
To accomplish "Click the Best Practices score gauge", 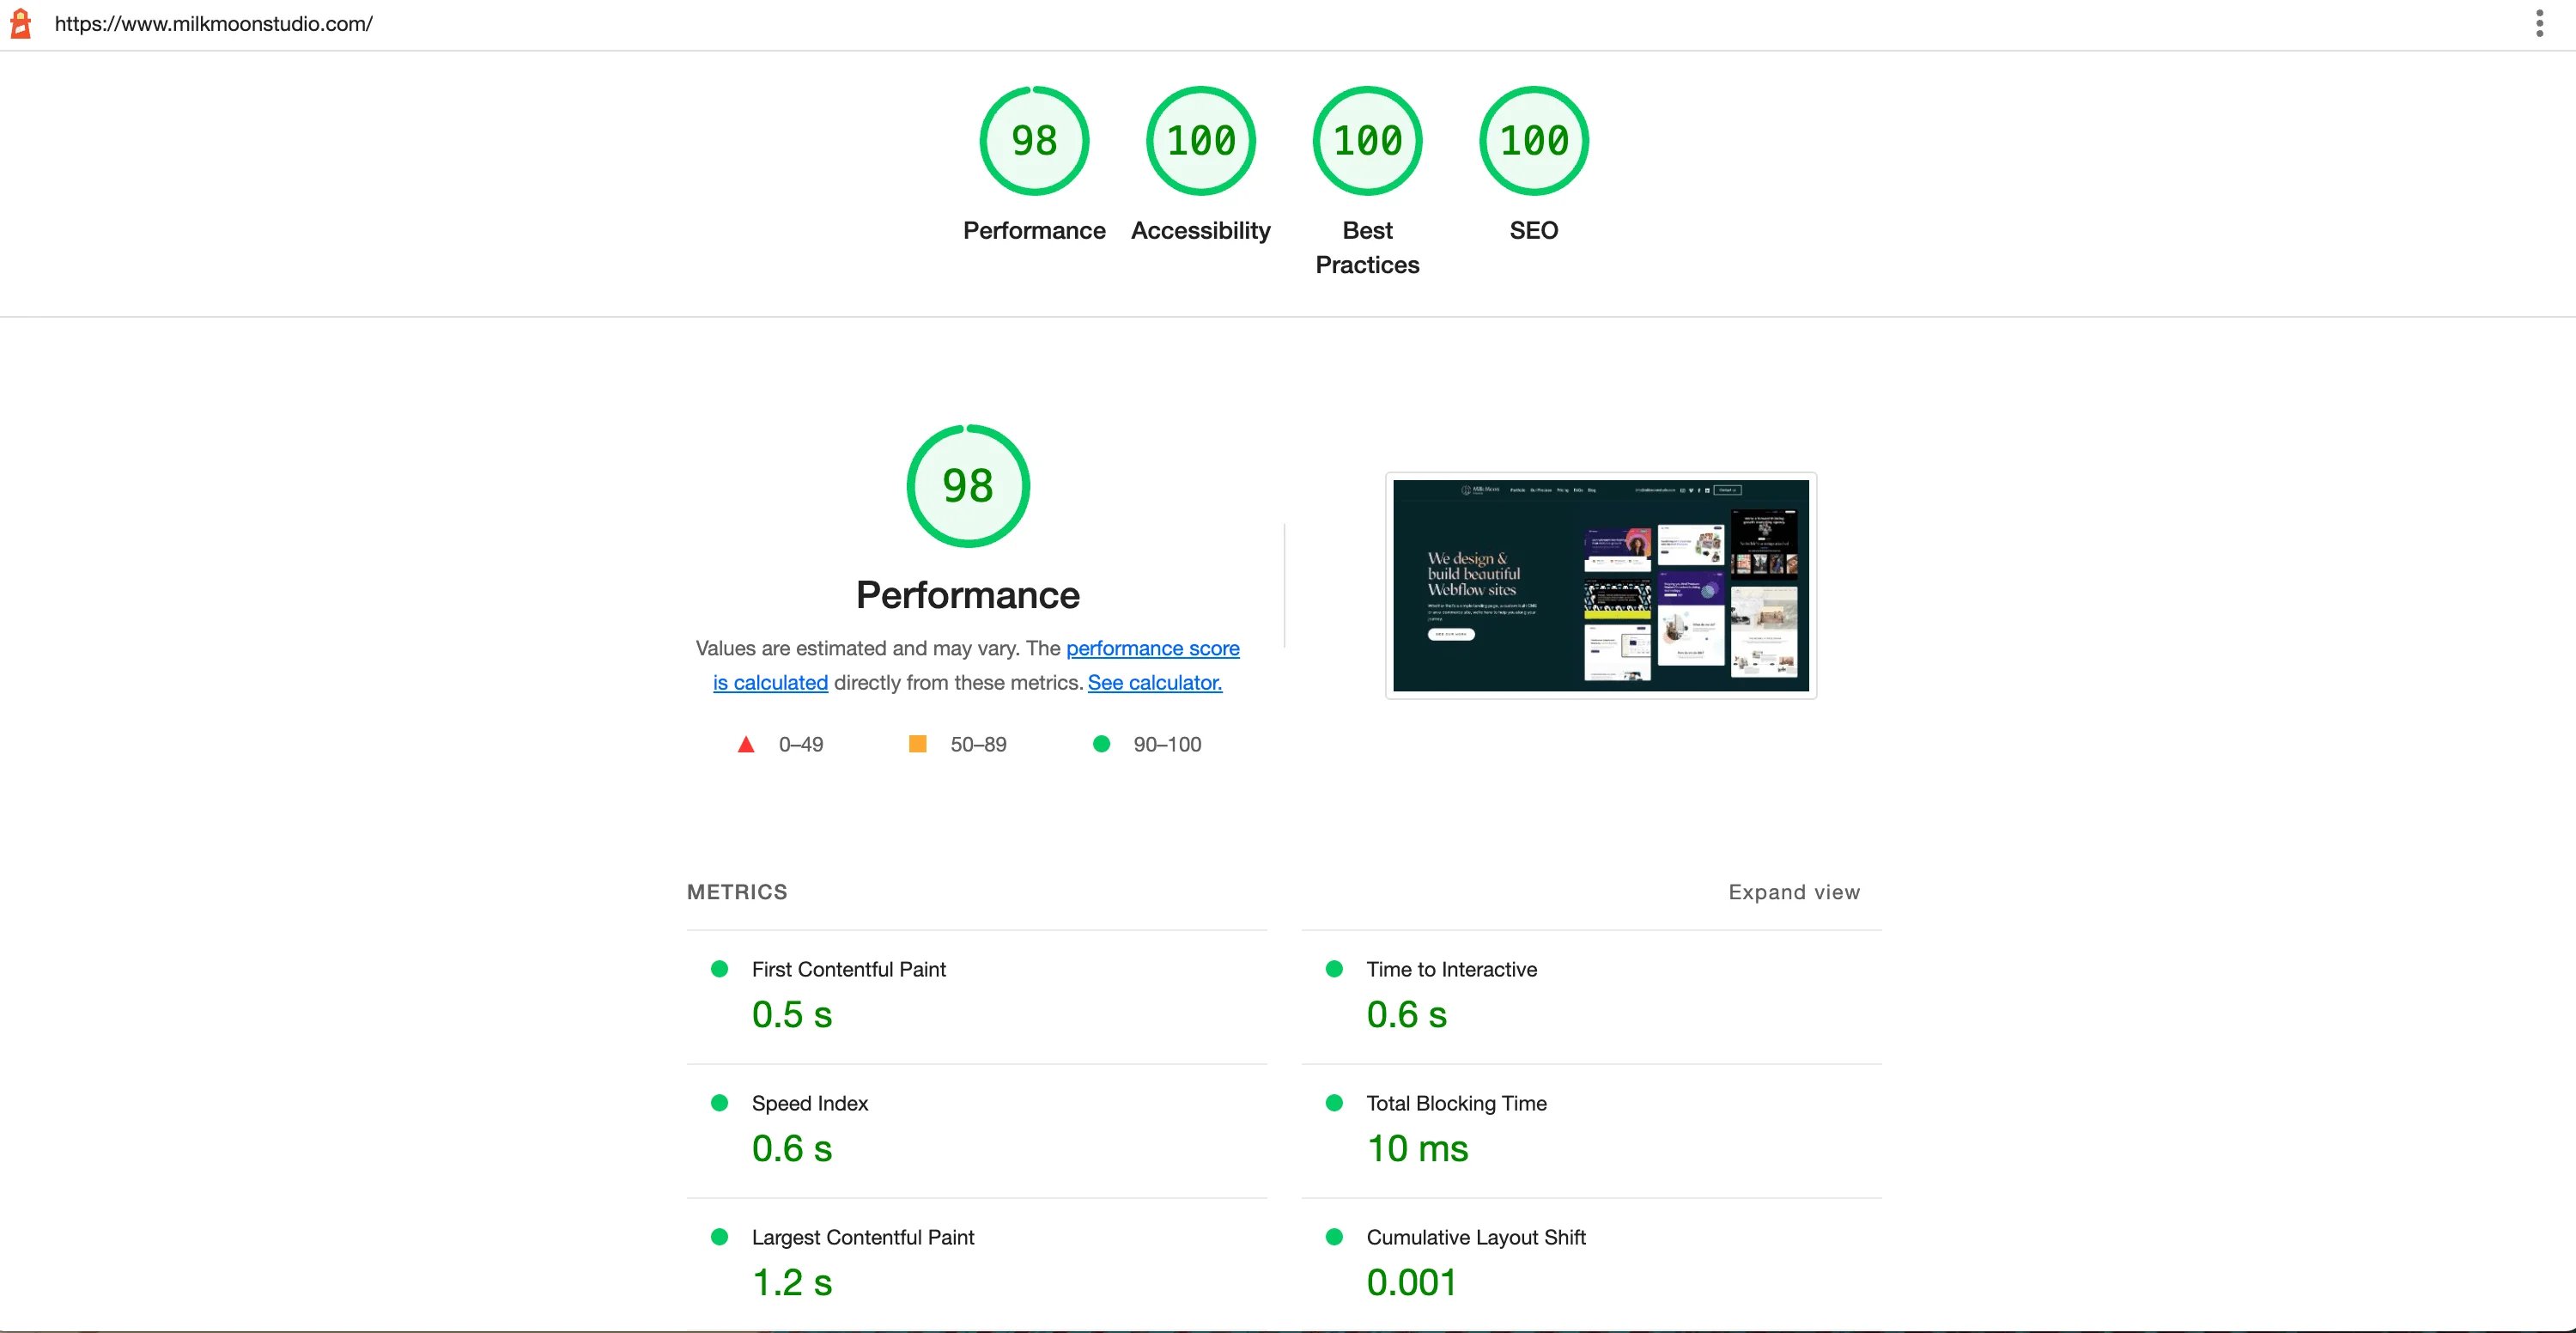I will pyautogui.click(x=1366, y=140).
